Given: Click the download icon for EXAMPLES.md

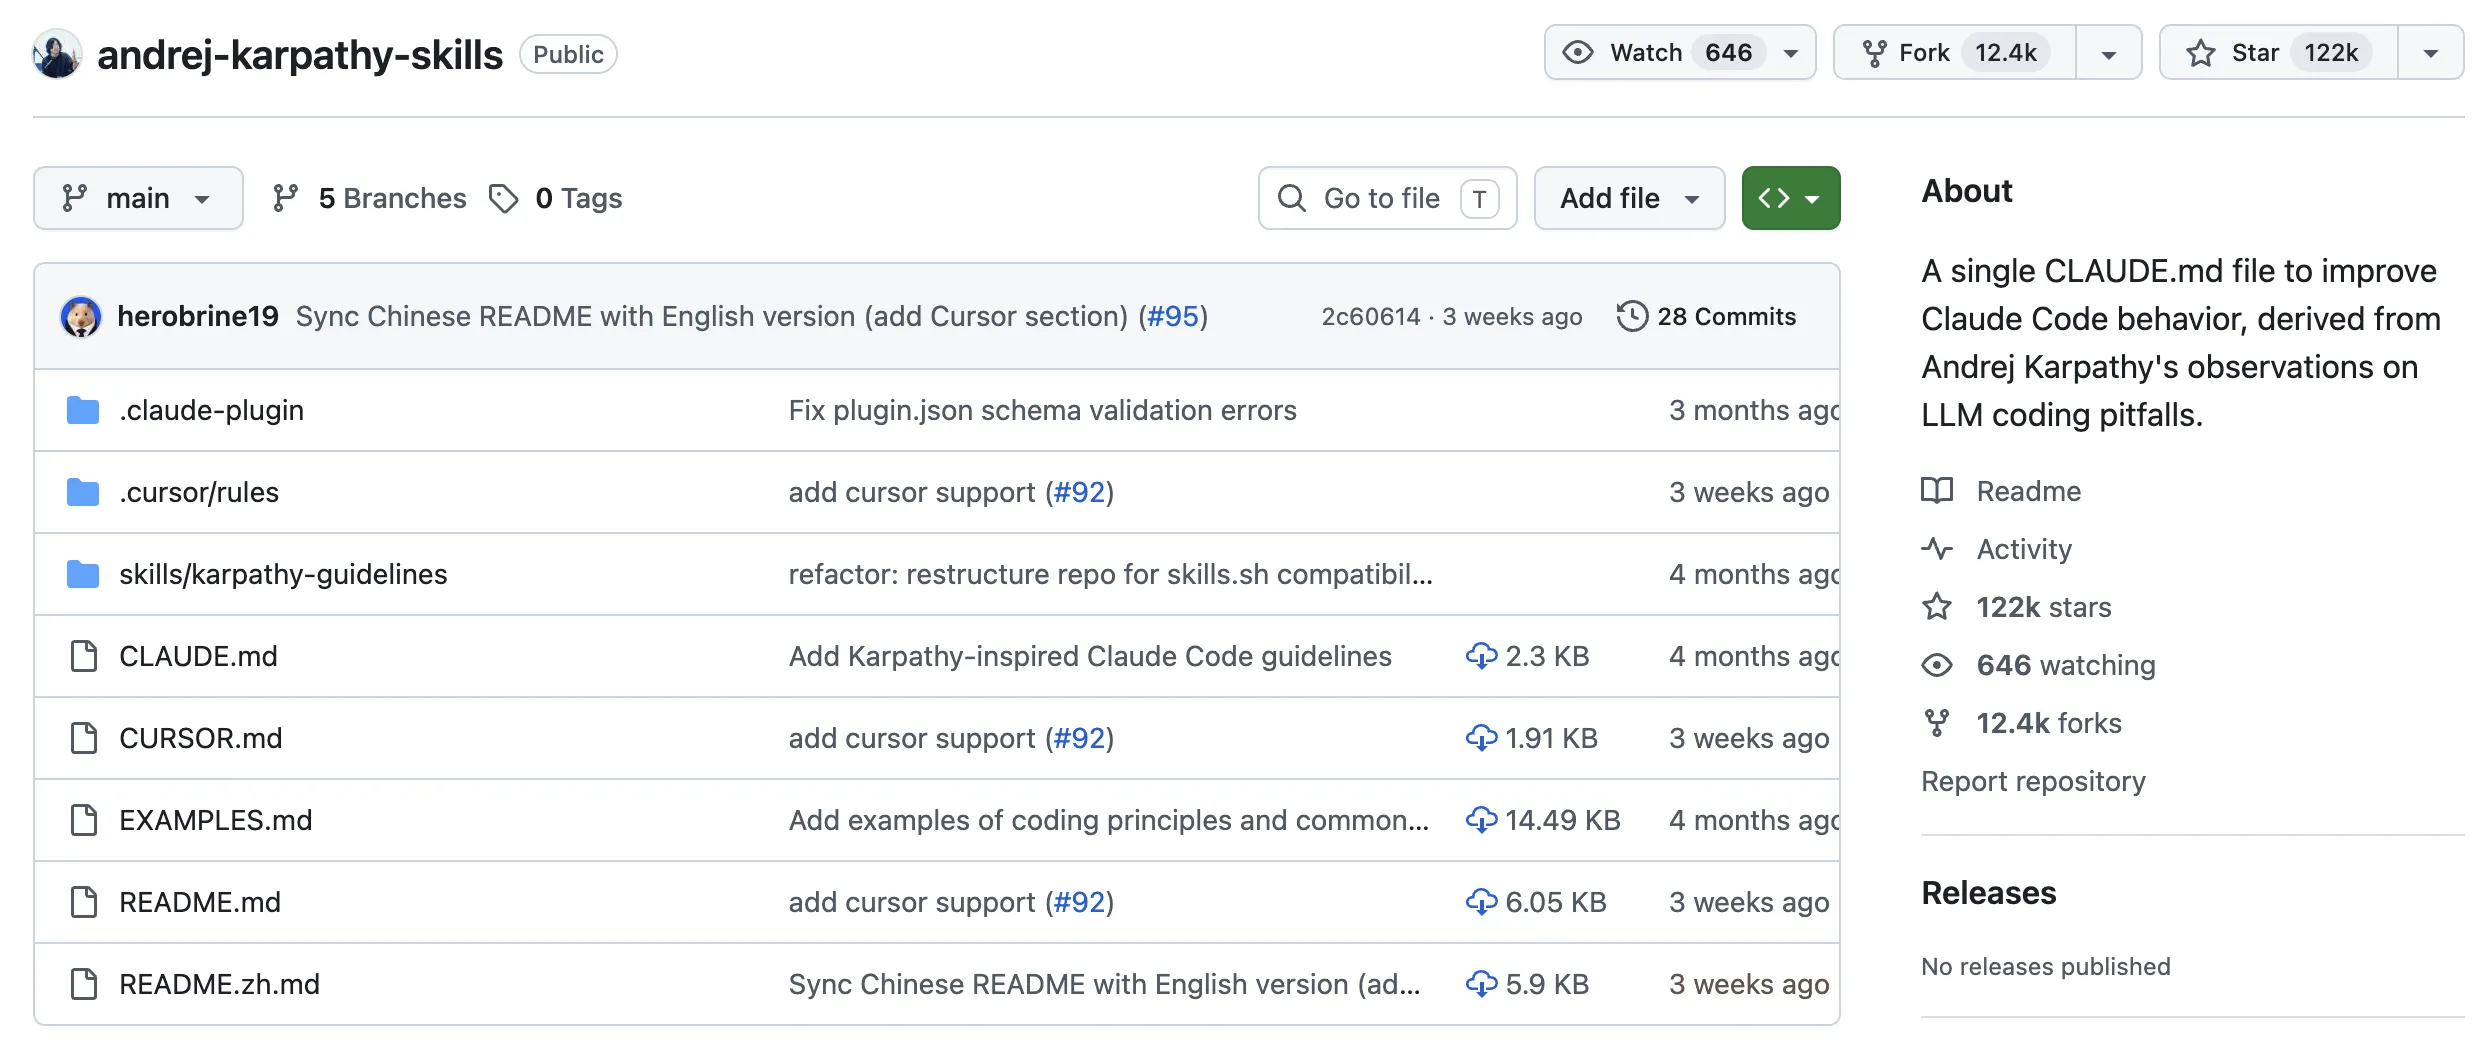Looking at the screenshot, I should tap(1481, 820).
